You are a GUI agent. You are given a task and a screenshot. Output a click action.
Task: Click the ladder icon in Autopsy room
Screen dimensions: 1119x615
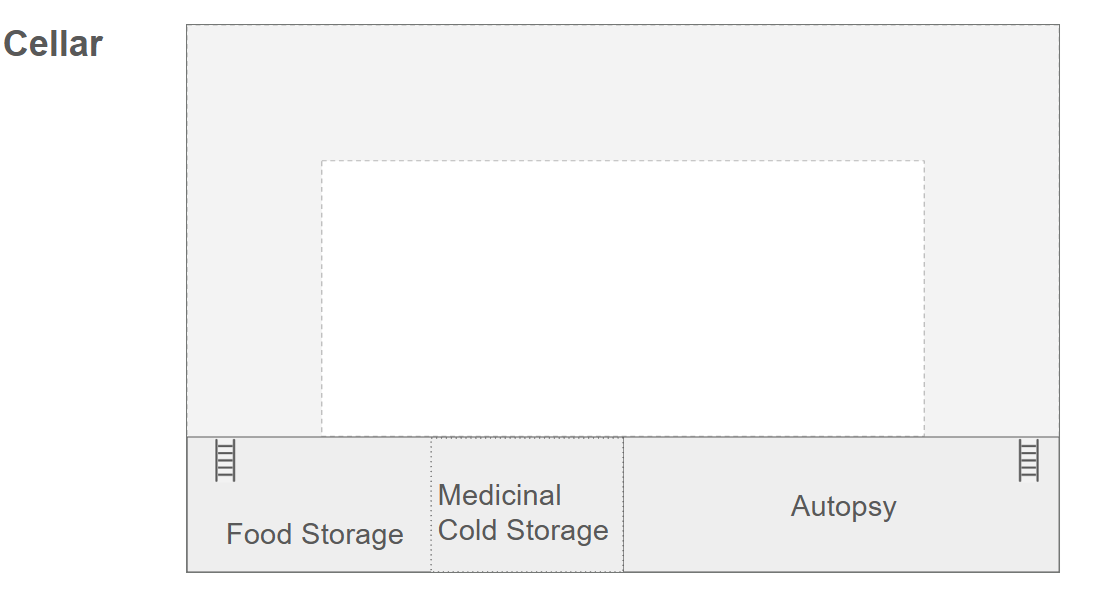1028,461
